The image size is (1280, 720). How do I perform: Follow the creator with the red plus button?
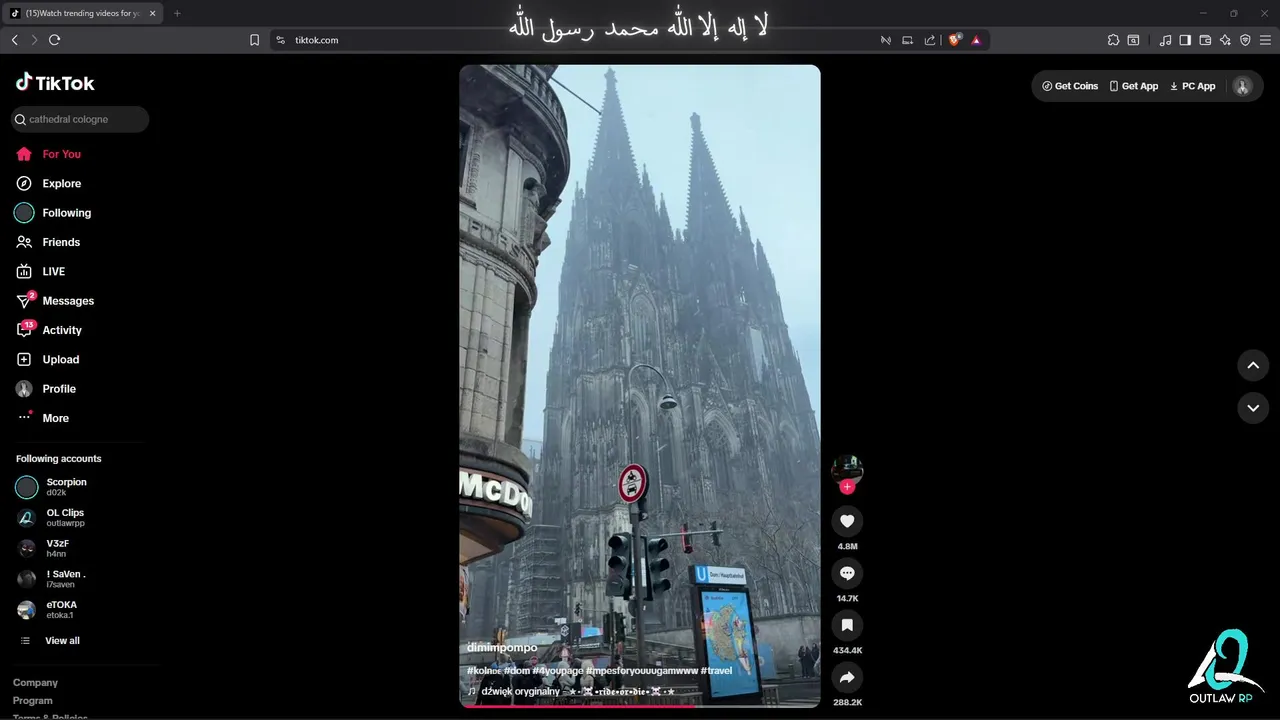pyautogui.click(x=847, y=487)
